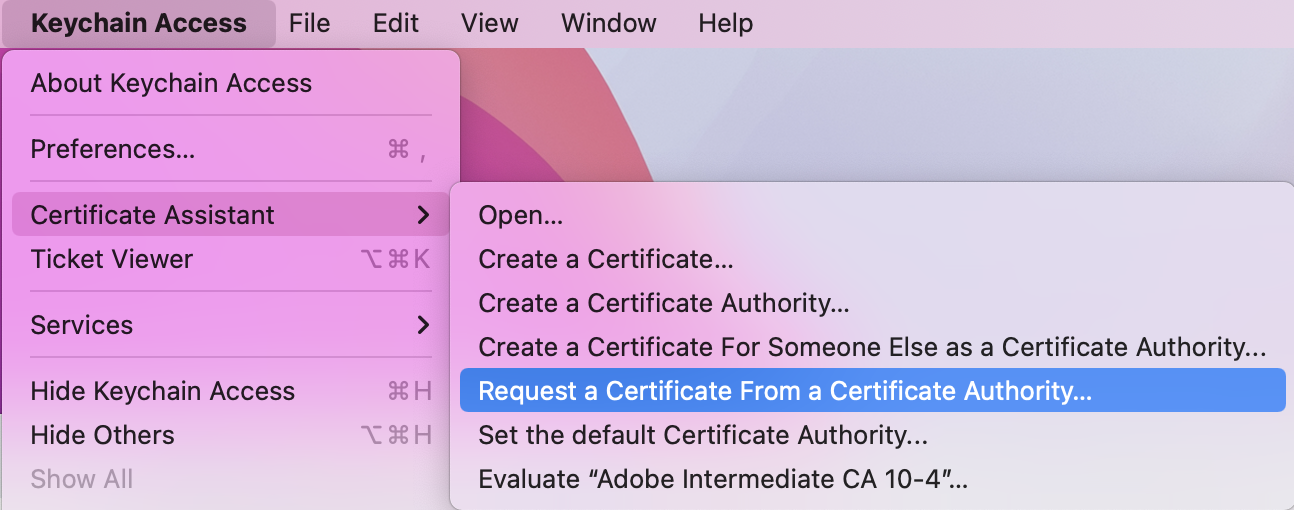Select Hide Others
The height and width of the screenshot is (510, 1294).
(x=230, y=435)
